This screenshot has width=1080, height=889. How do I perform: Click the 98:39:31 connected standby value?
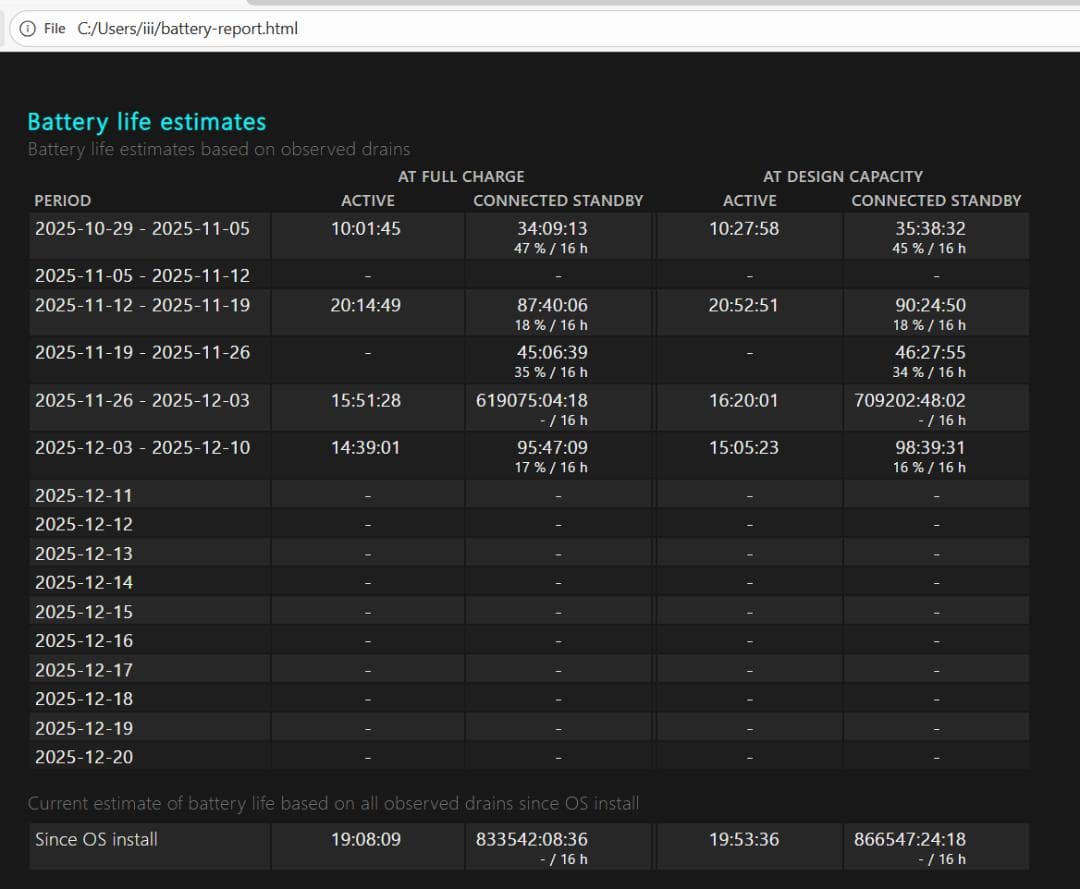(x=930, y=447)
